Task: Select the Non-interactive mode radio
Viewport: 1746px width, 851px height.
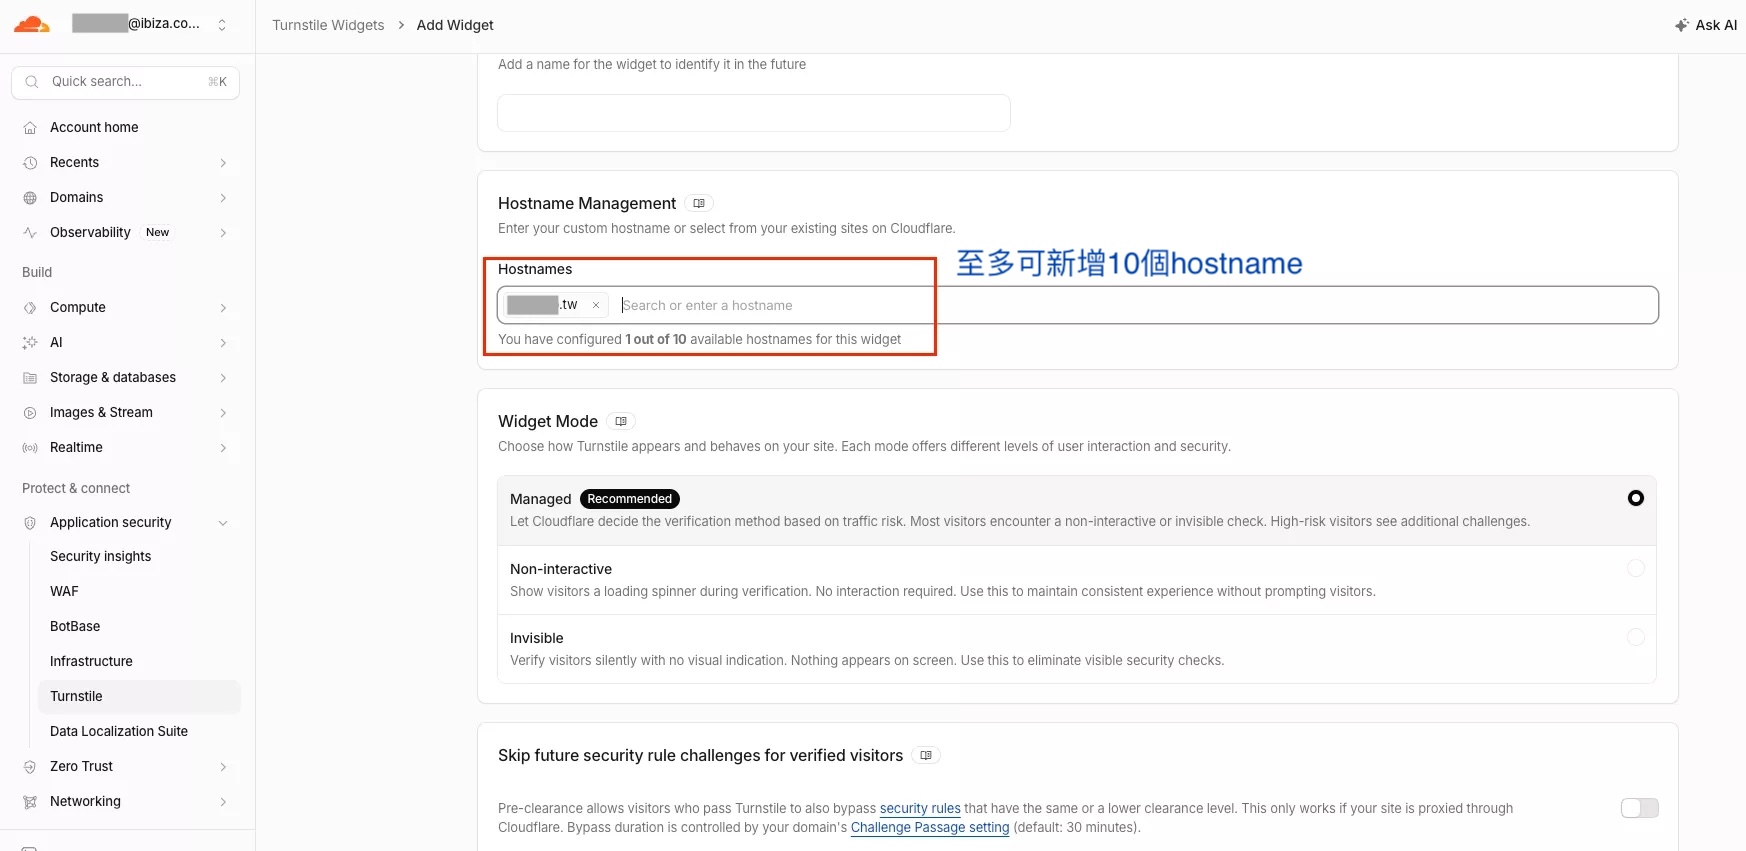Action: click(x=1636, y=568)
